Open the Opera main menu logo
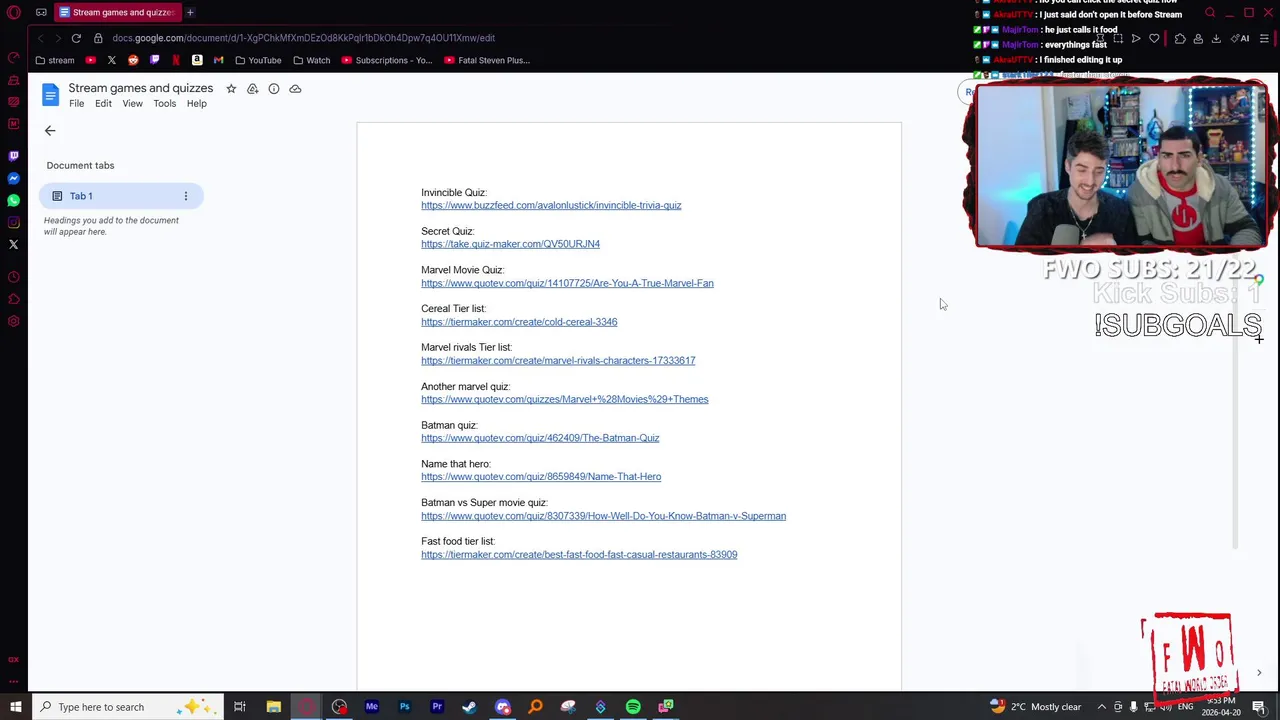1280x720 pixels. 14,12
